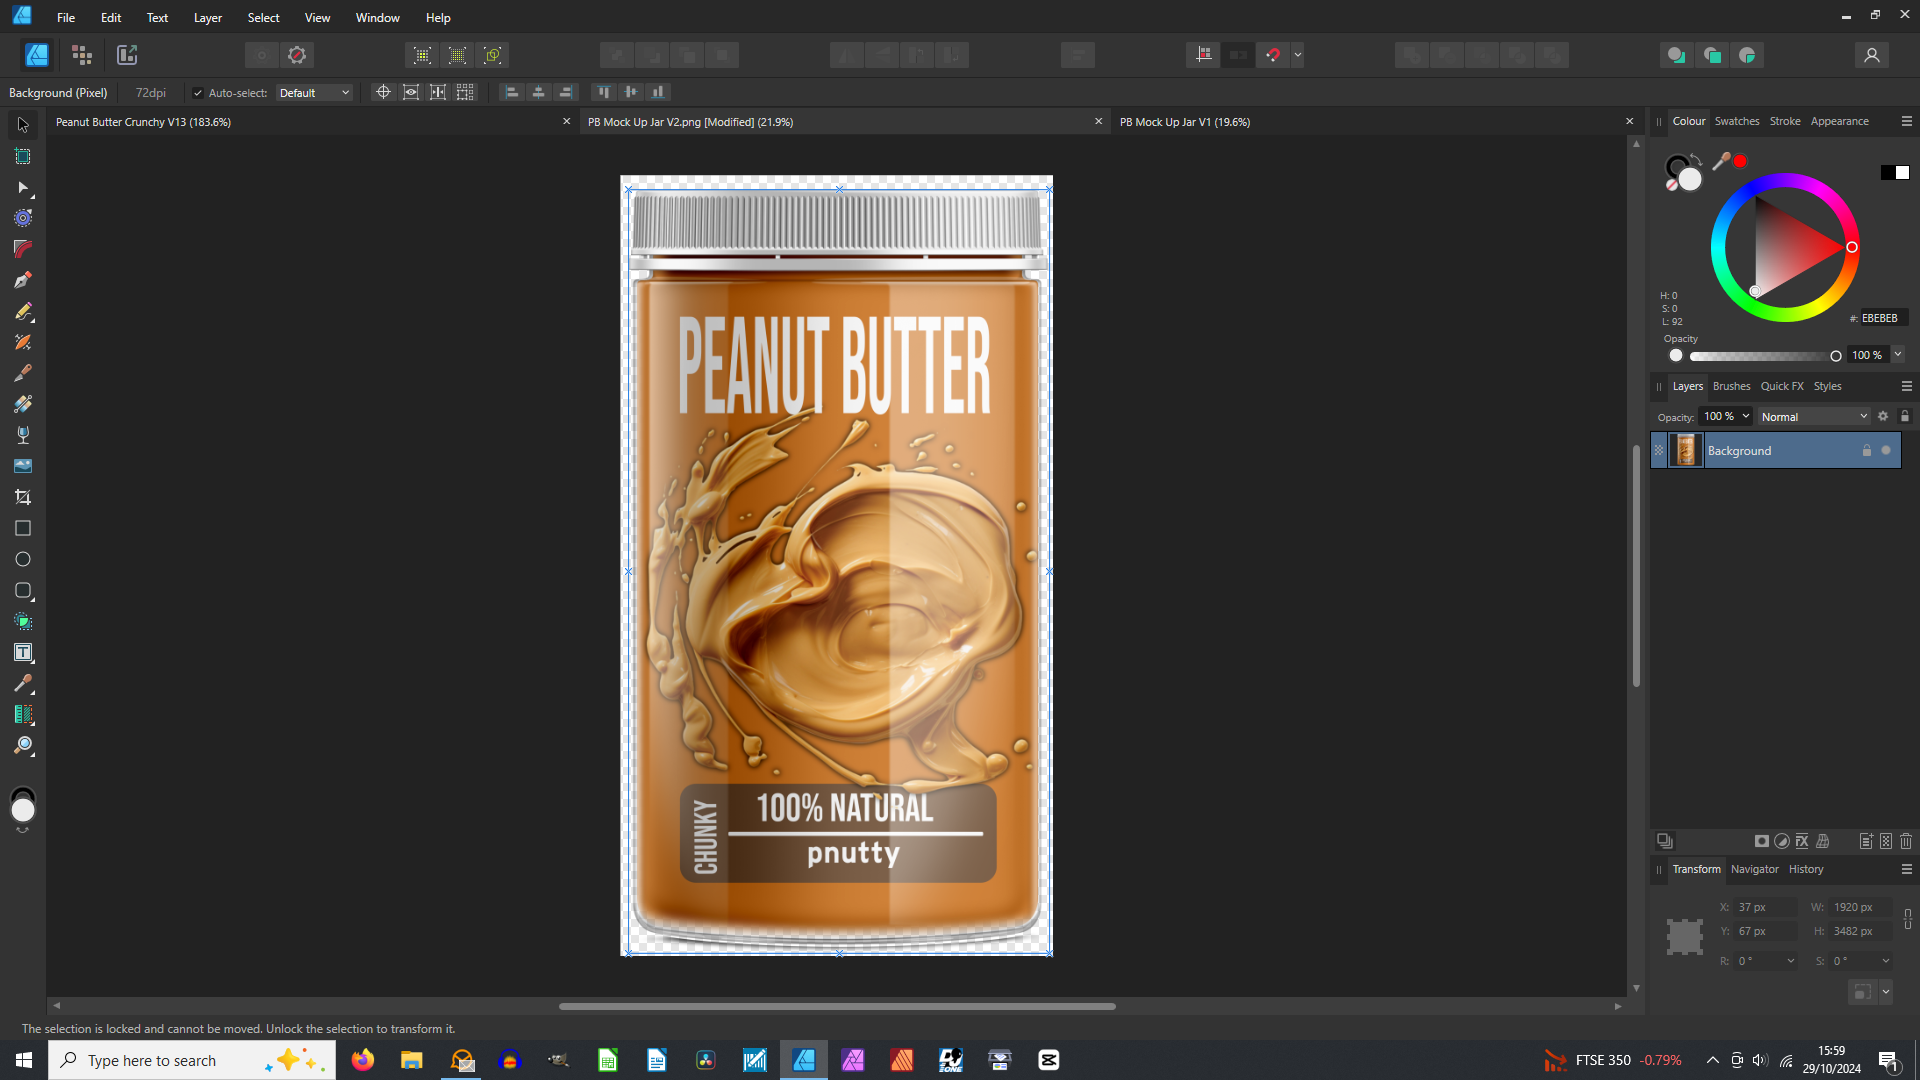Select the Node tool
Image resolution: width=1920 pixels, height=1080 pixels.
coord(23,187)
